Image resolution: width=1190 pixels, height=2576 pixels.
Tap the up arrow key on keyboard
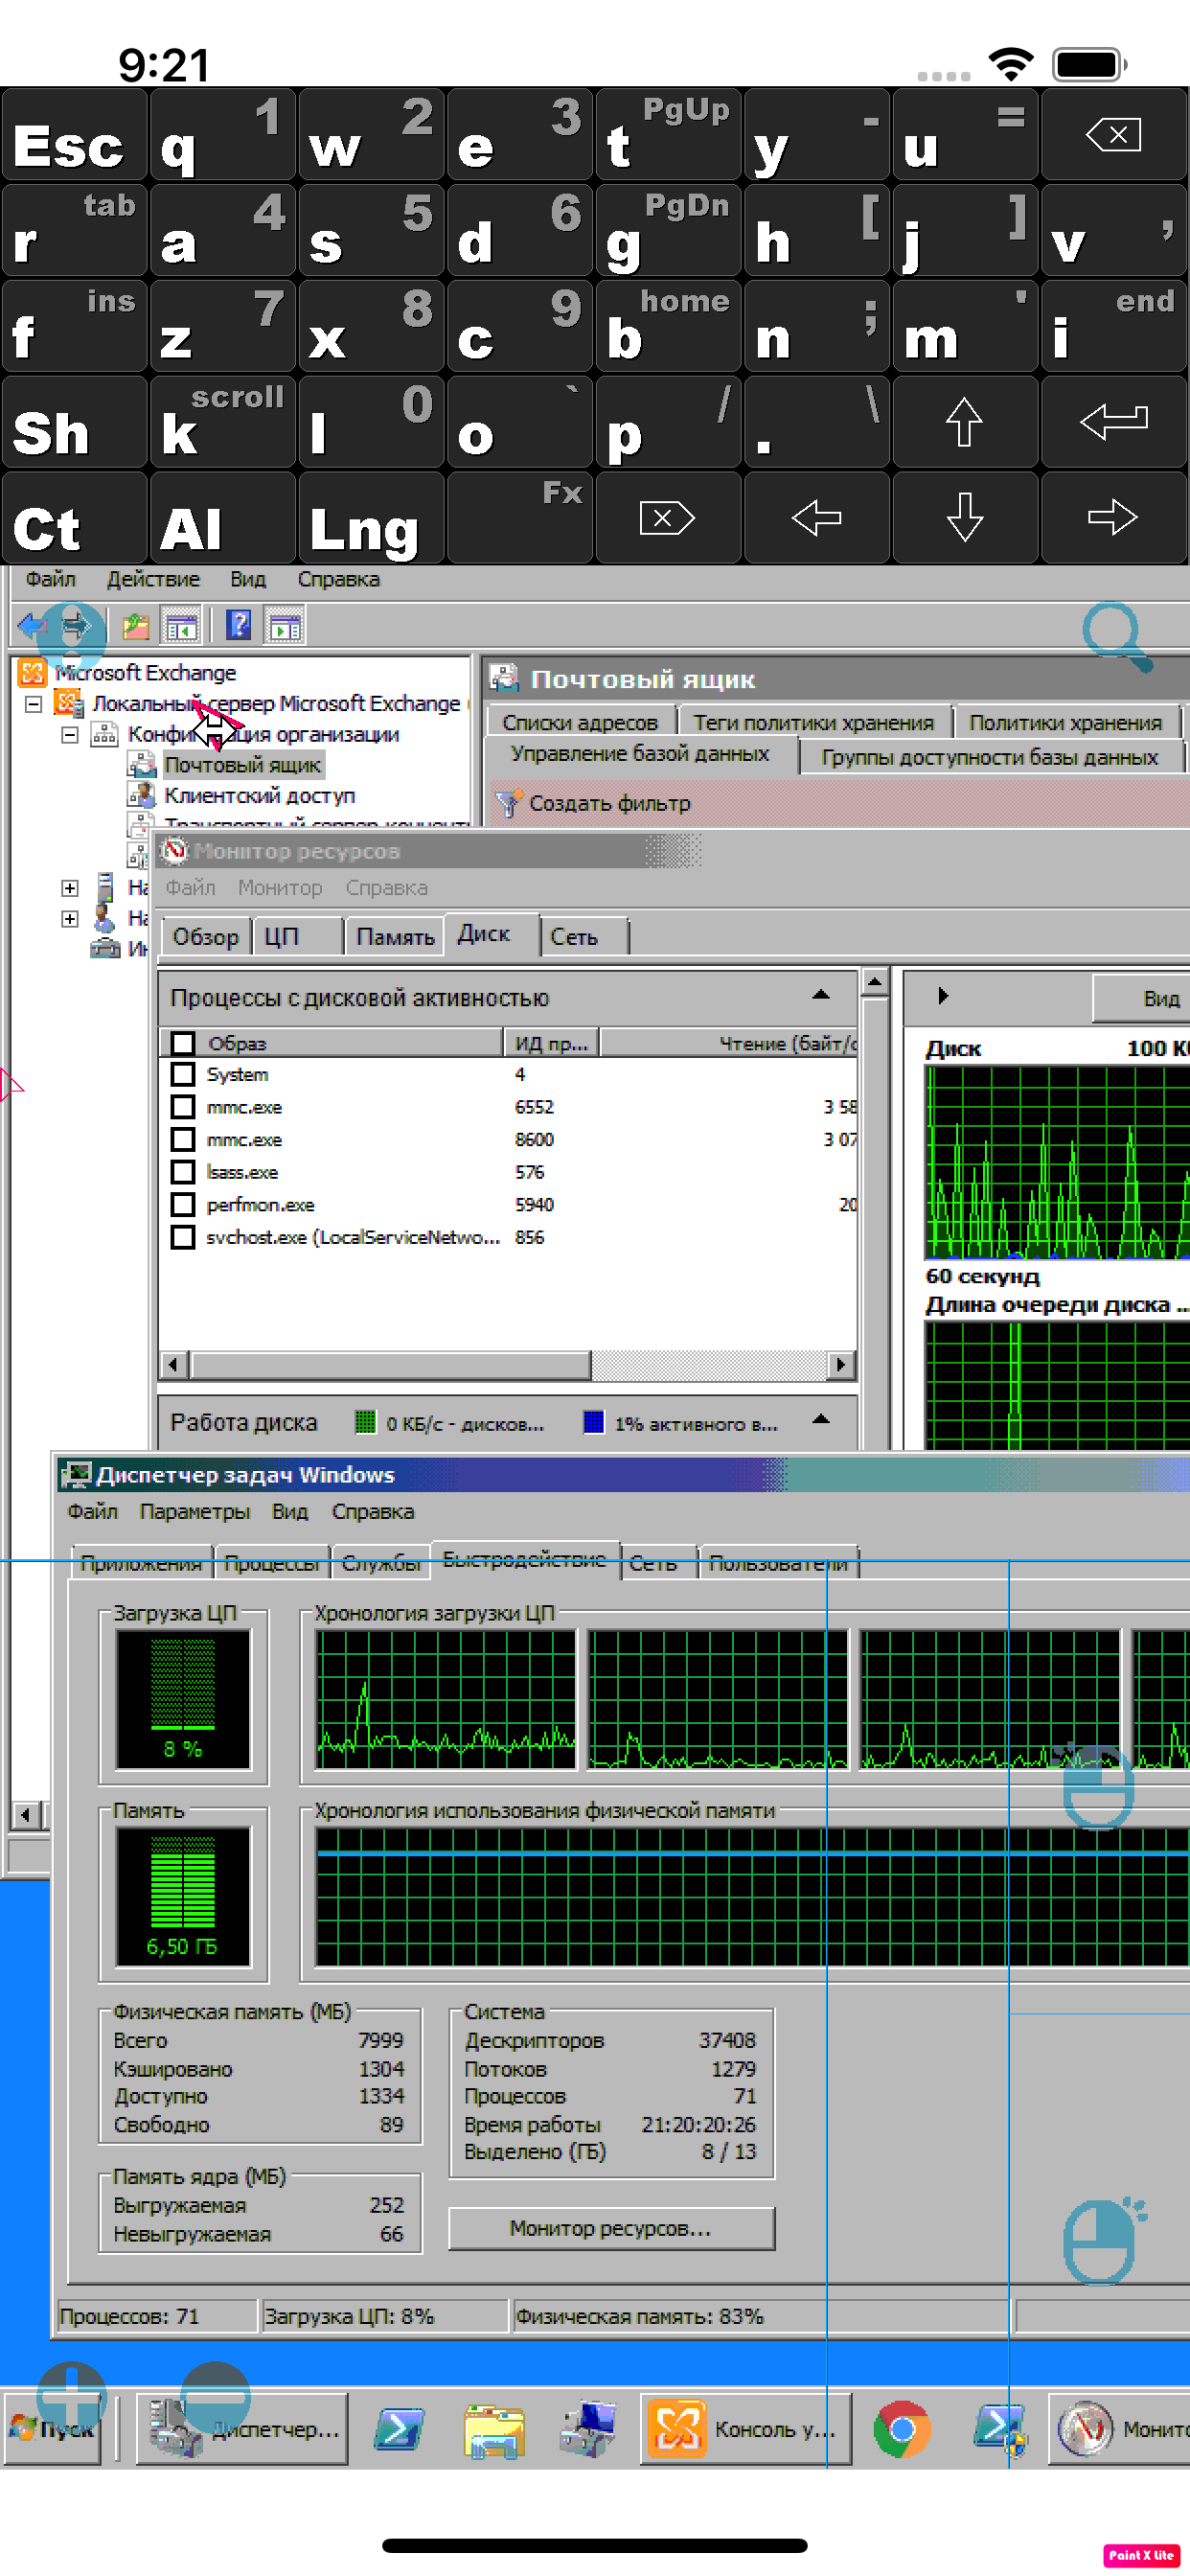point(964,422)
